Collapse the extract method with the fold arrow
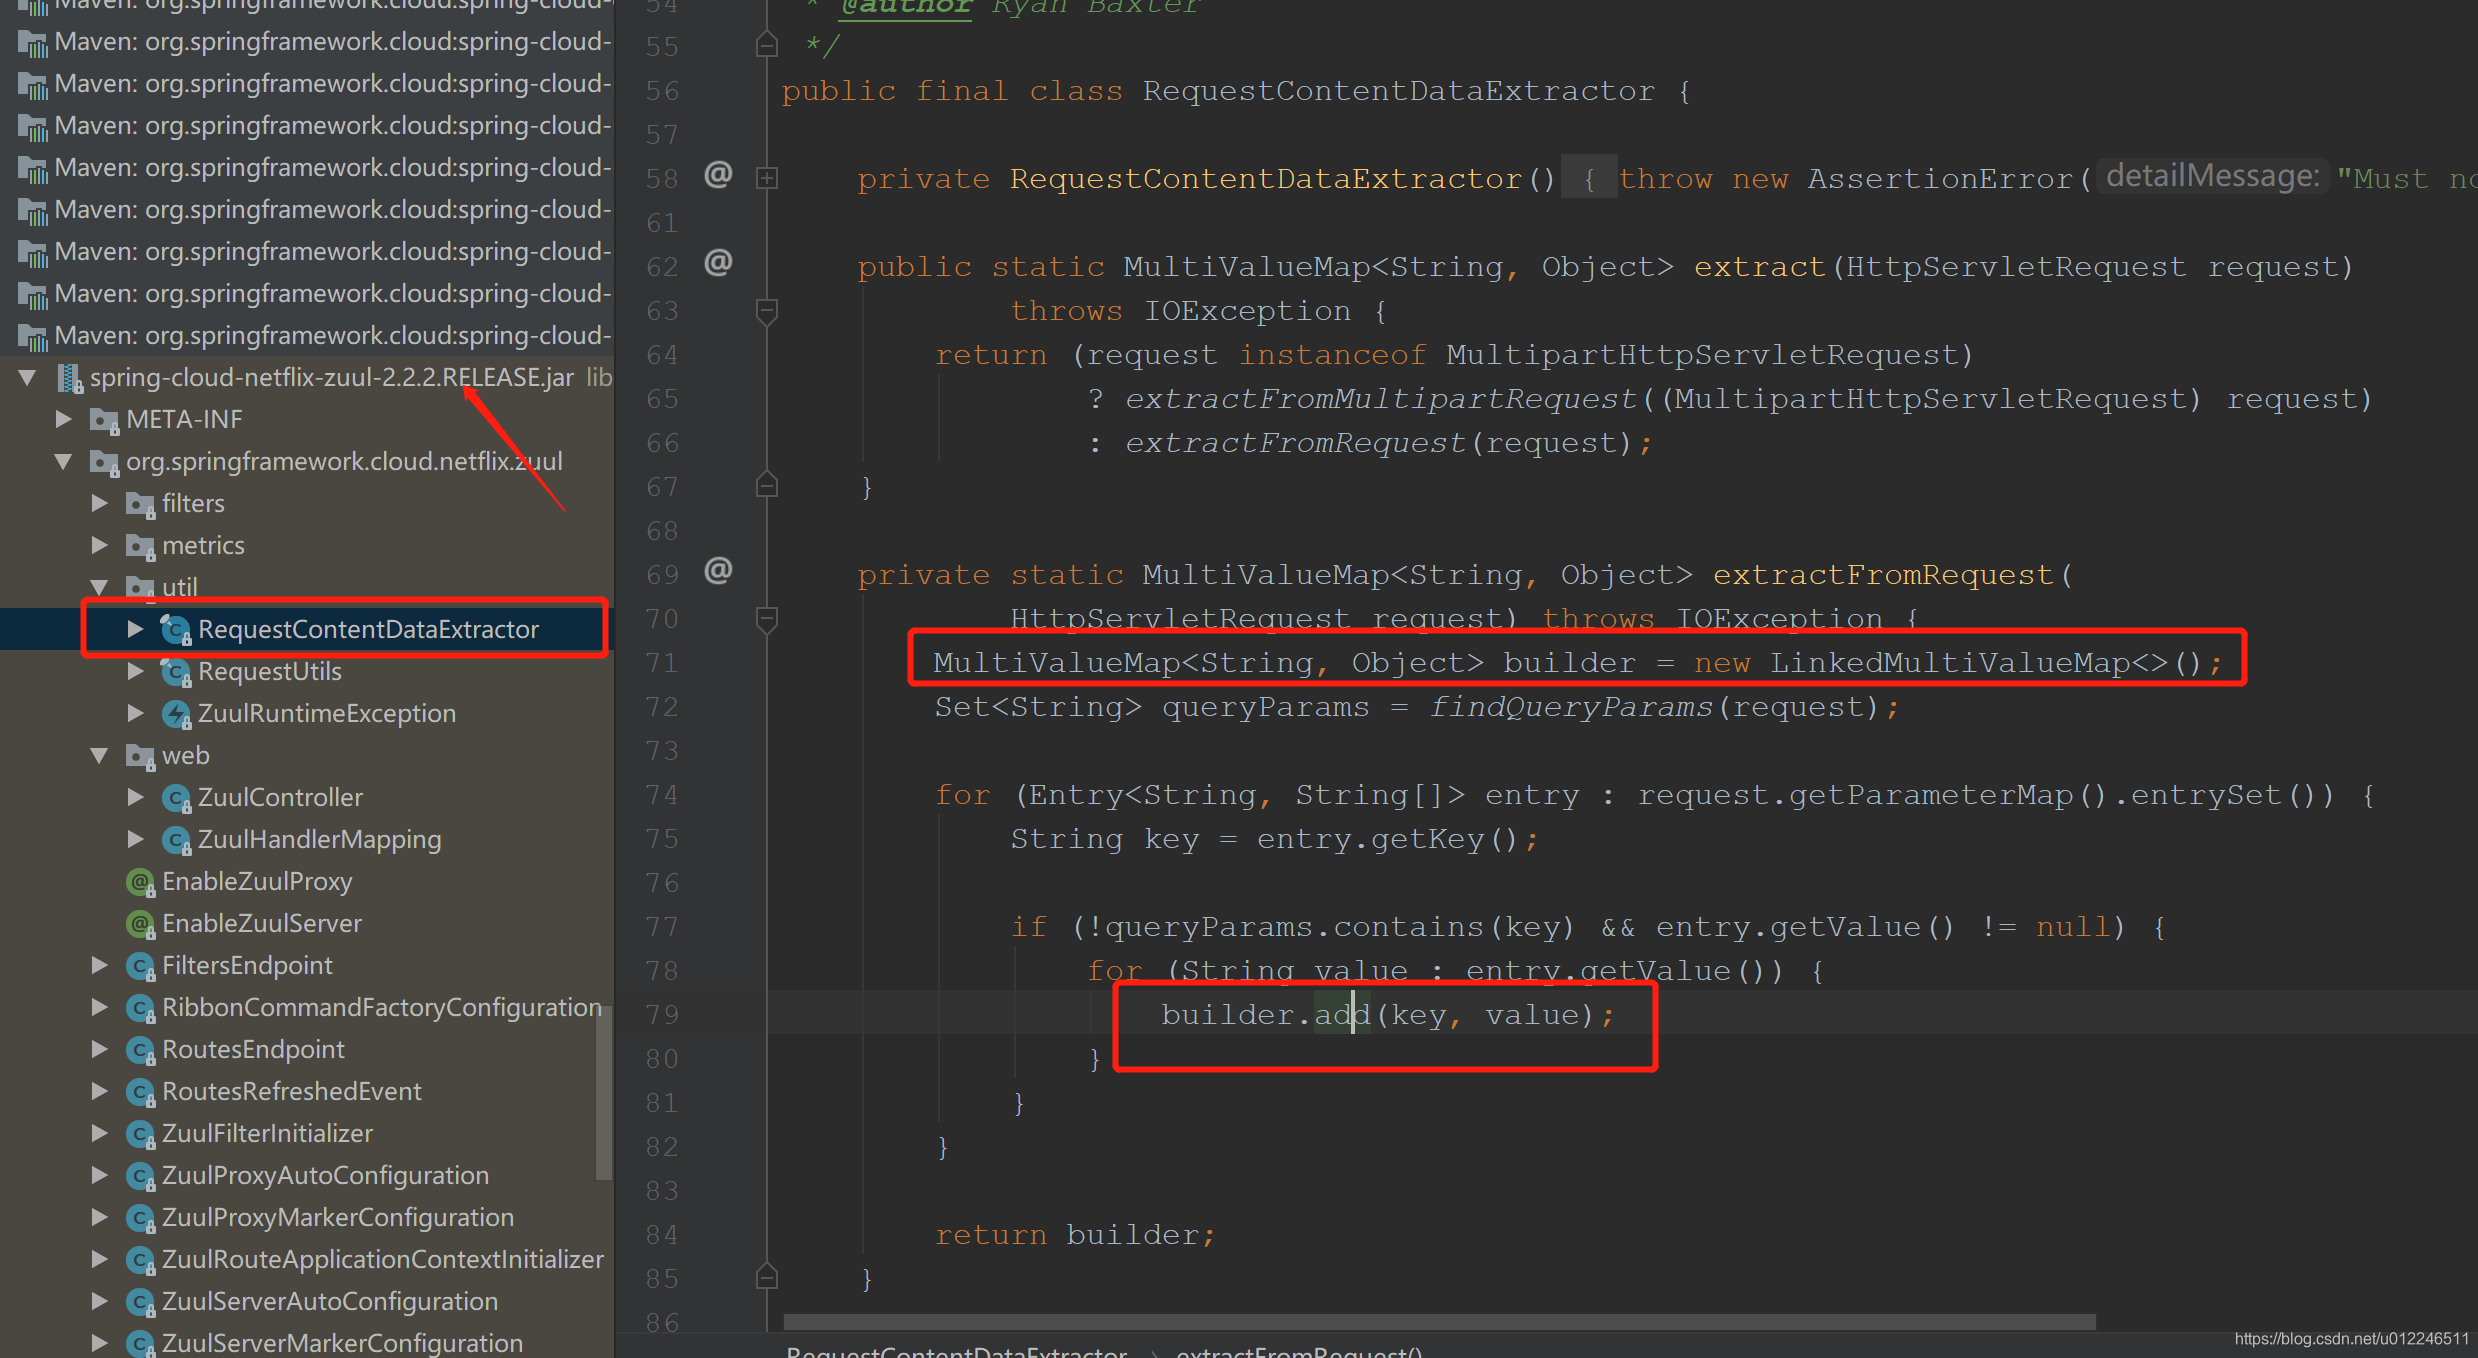The width and height of the screenshot is (2478, 1358). coord(766,311)
